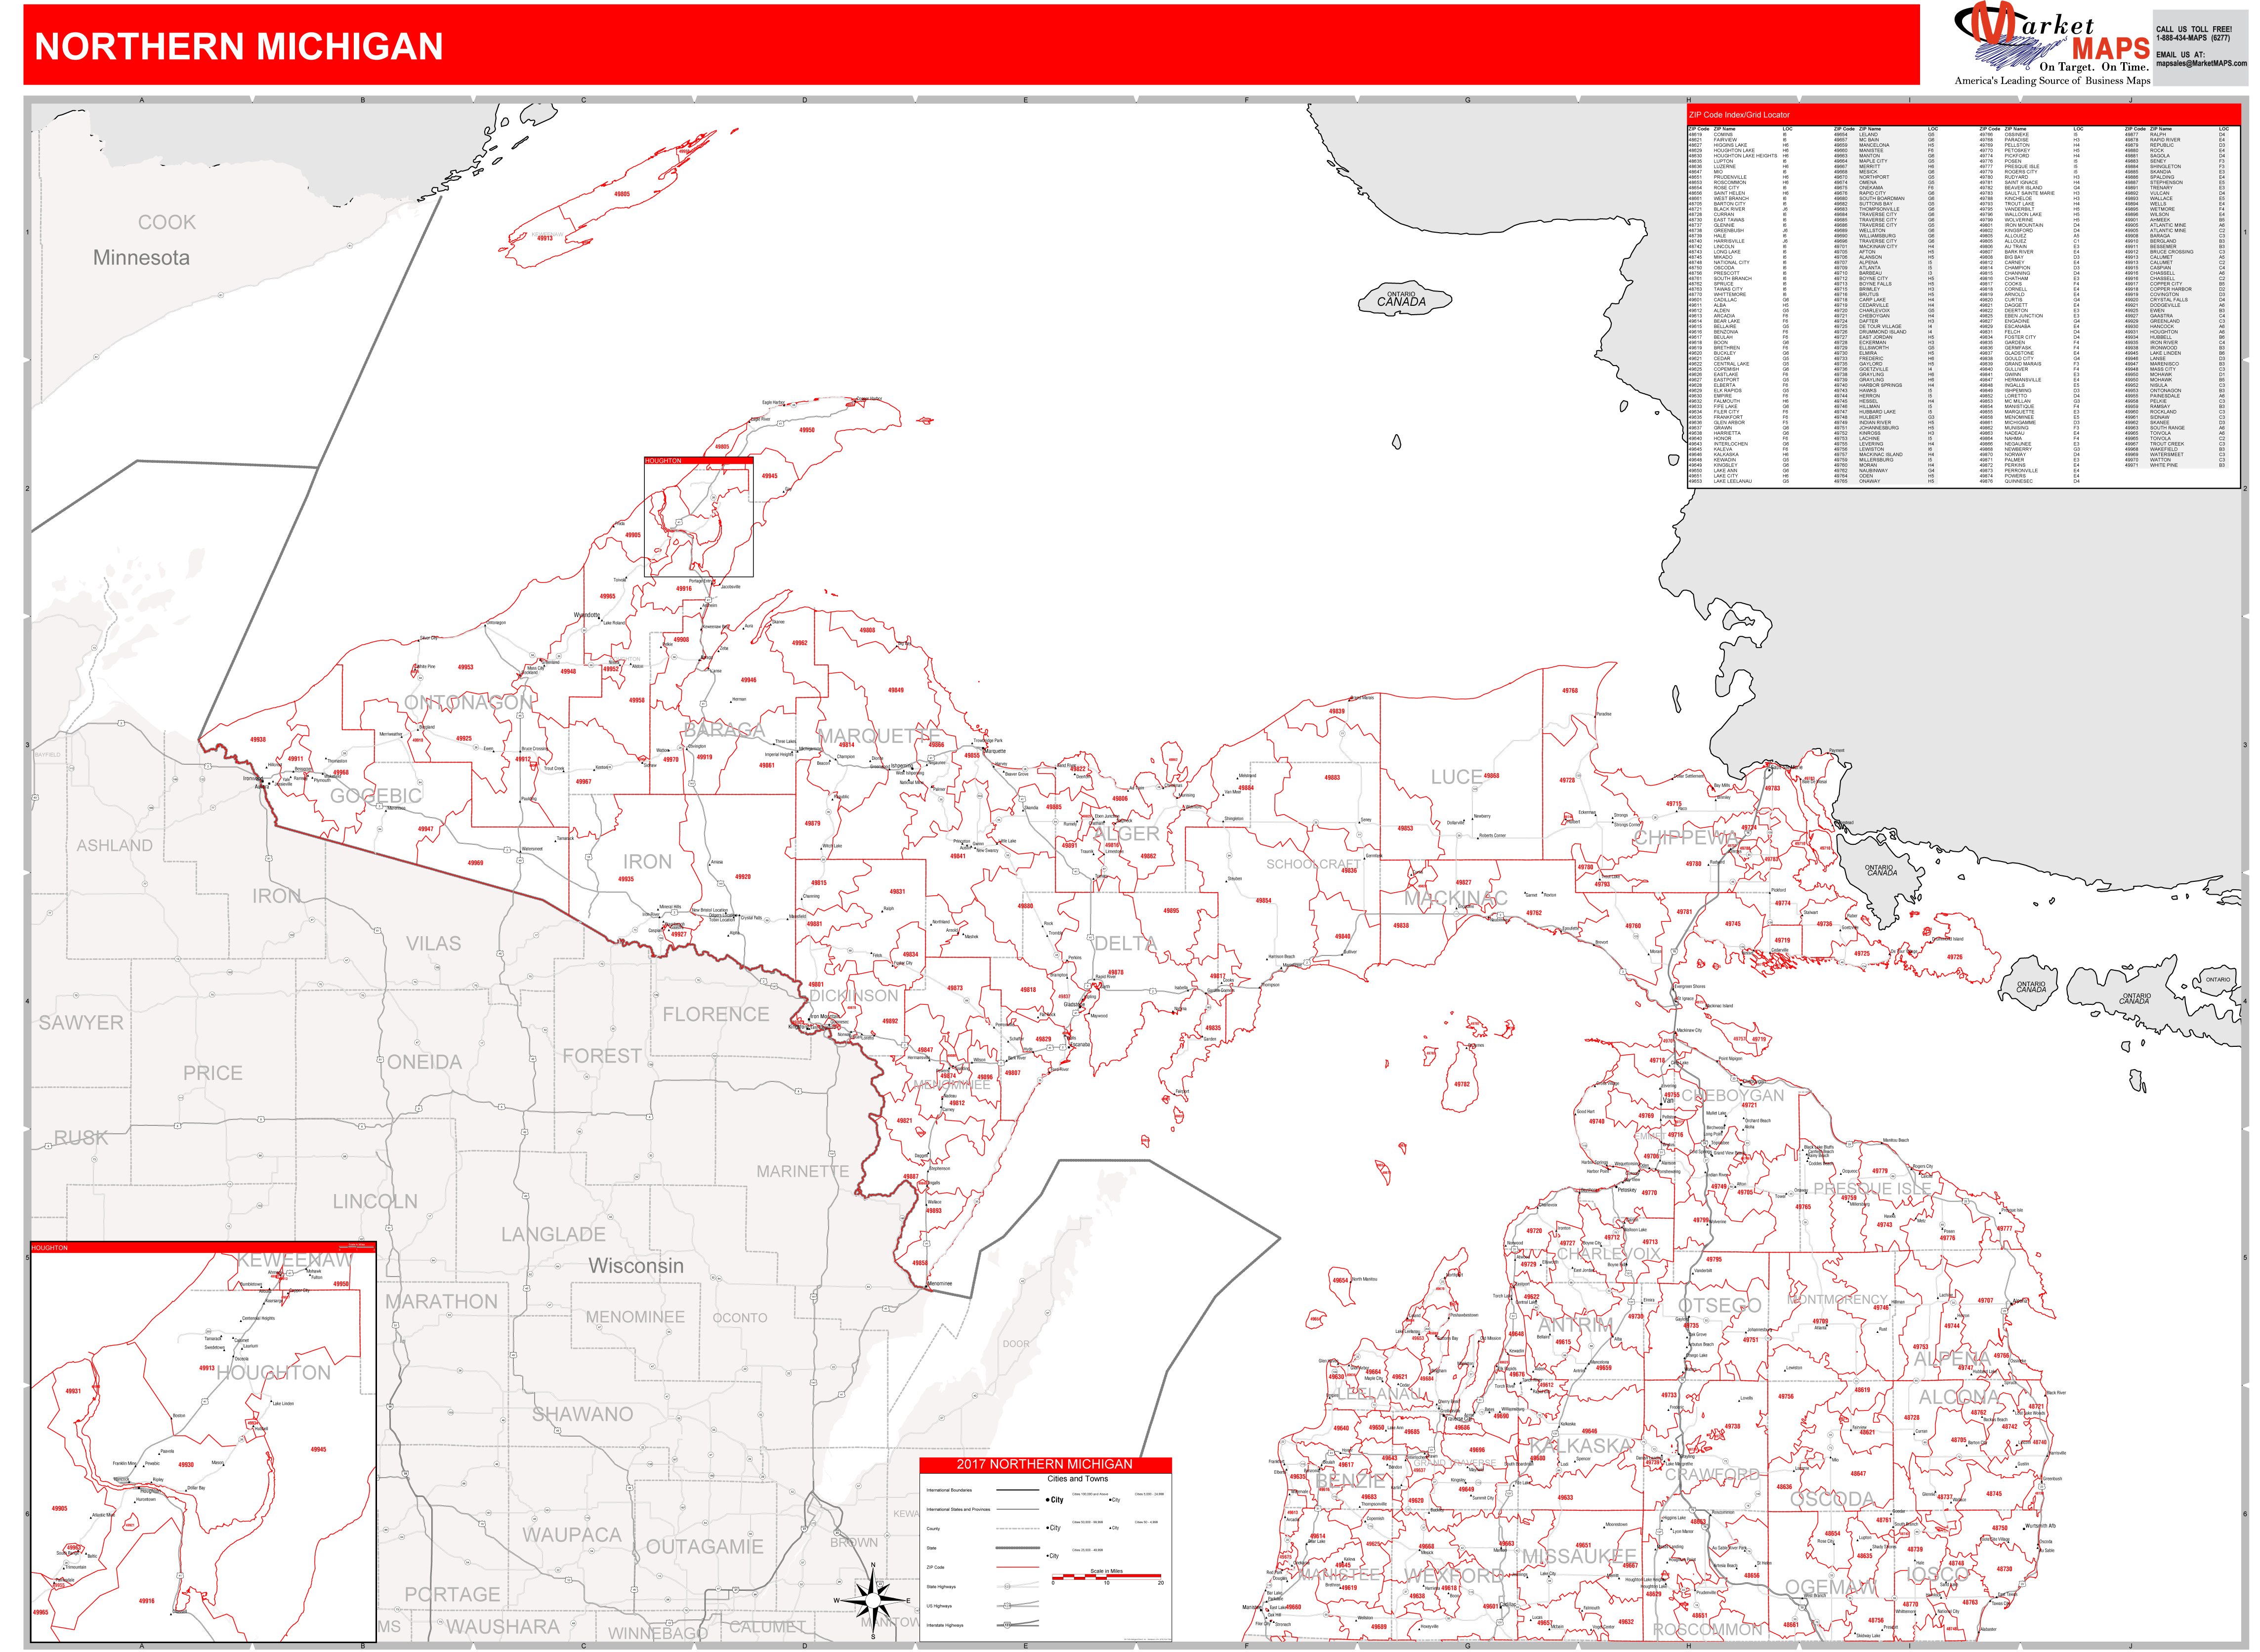This screenshot has width=2260, height=1652.
Task: Click the Scale in Miles bar
Action: pyautogui.click(x=1106, y=1576)
